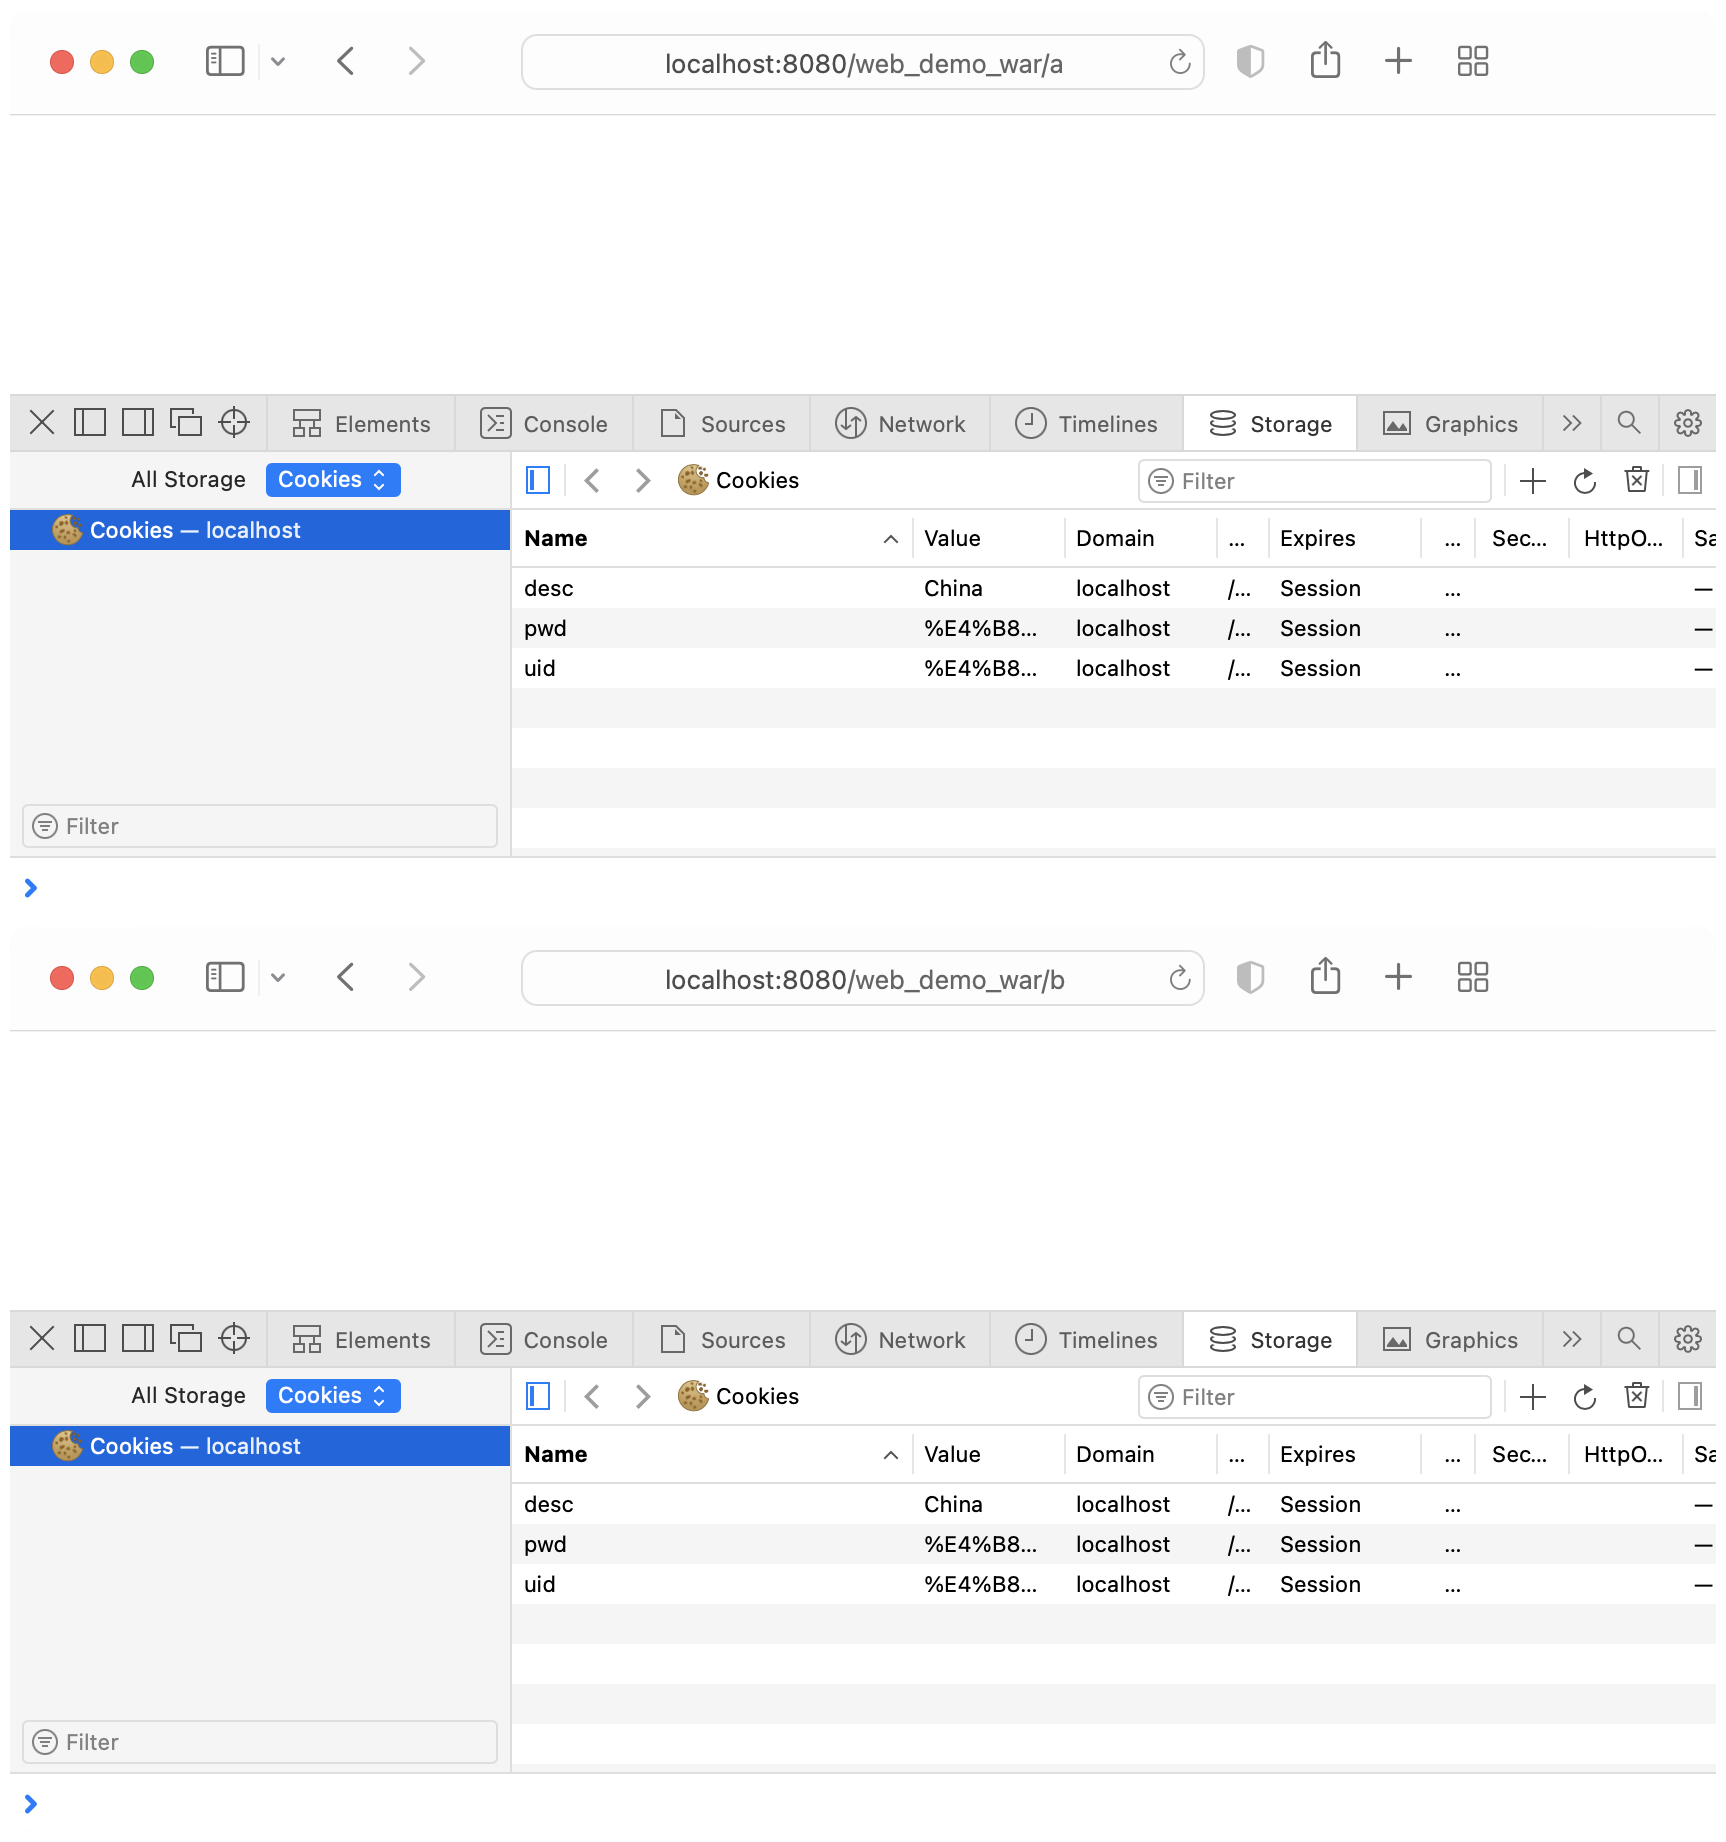Click cookie Filter field in top inspector
This screenshot has width=1726, height=1842.
pyautogui.click(x=1314, y=481)
